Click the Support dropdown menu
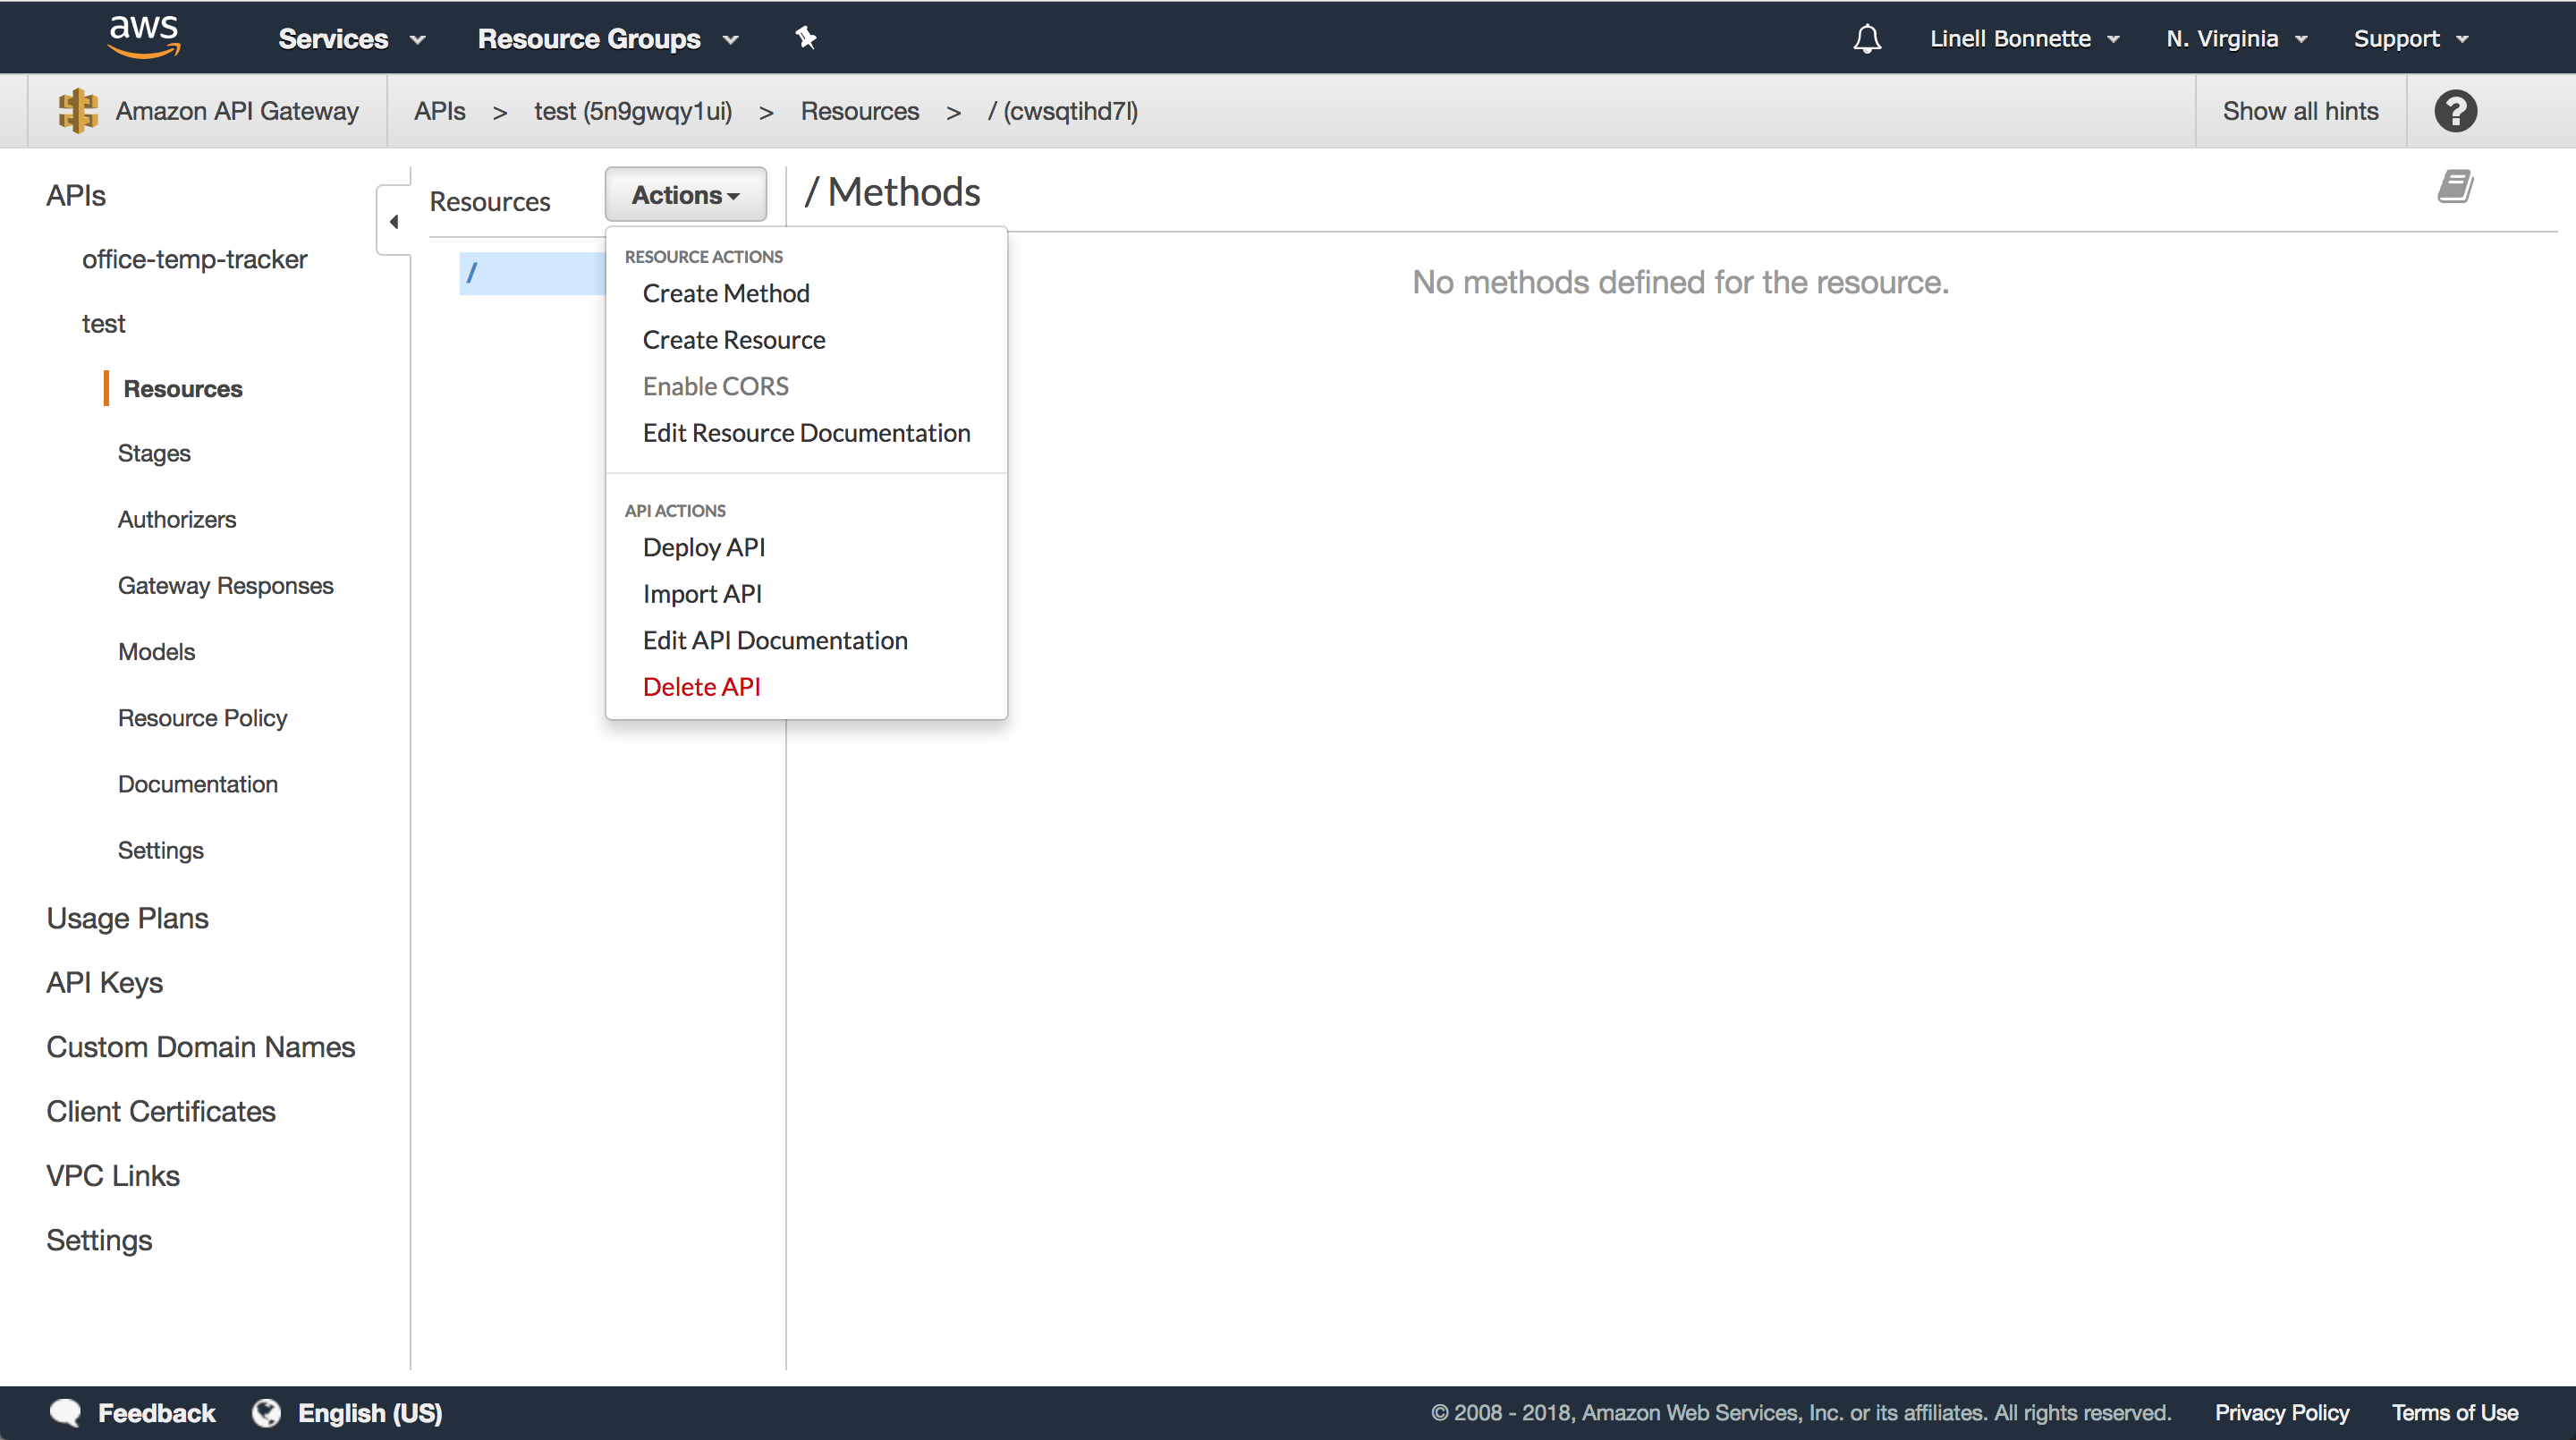 click(x=2411, y=38)
